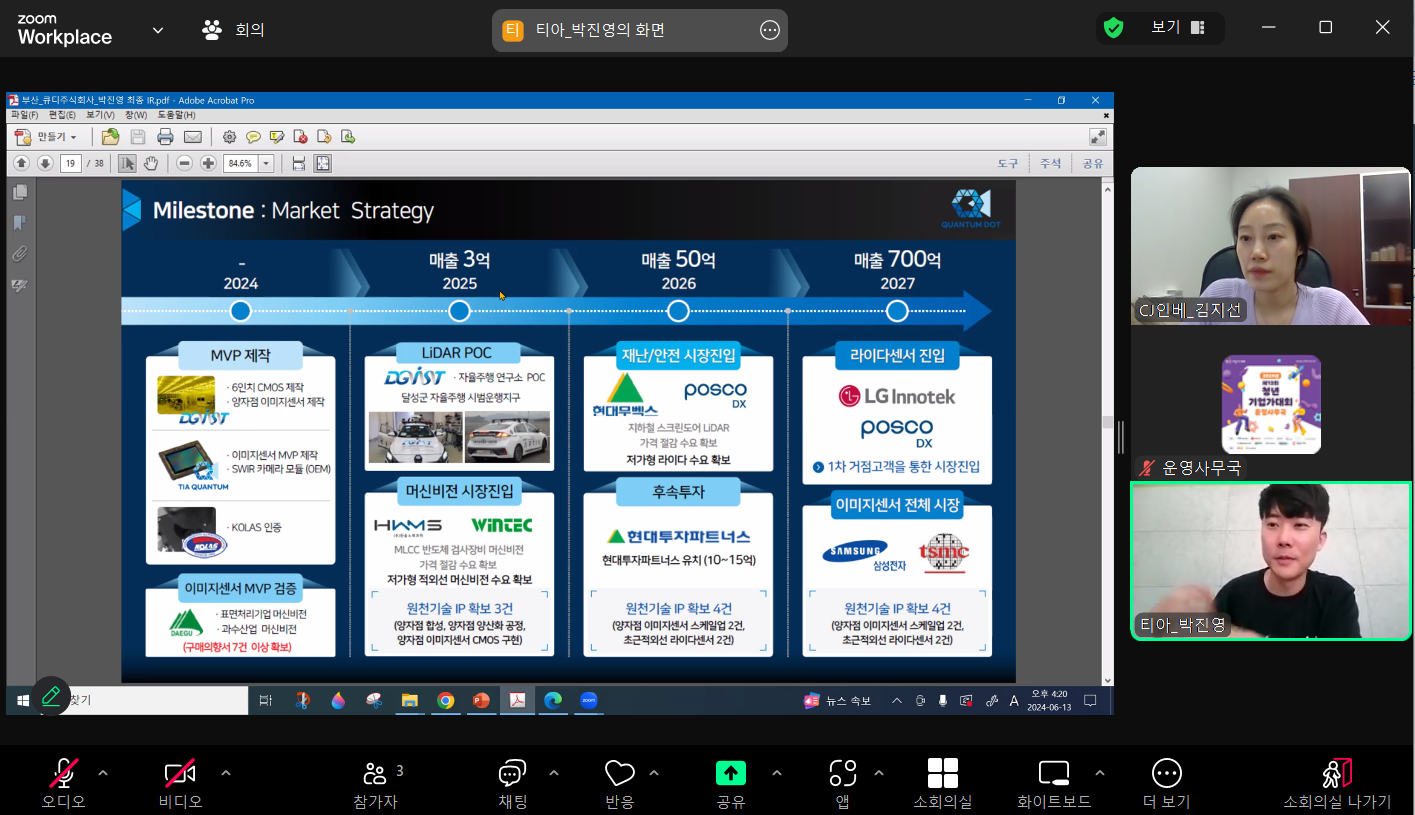Viewport: 1415px width, 815px height.
Task: Click the green shield security icon
Action: [1113, 28]
